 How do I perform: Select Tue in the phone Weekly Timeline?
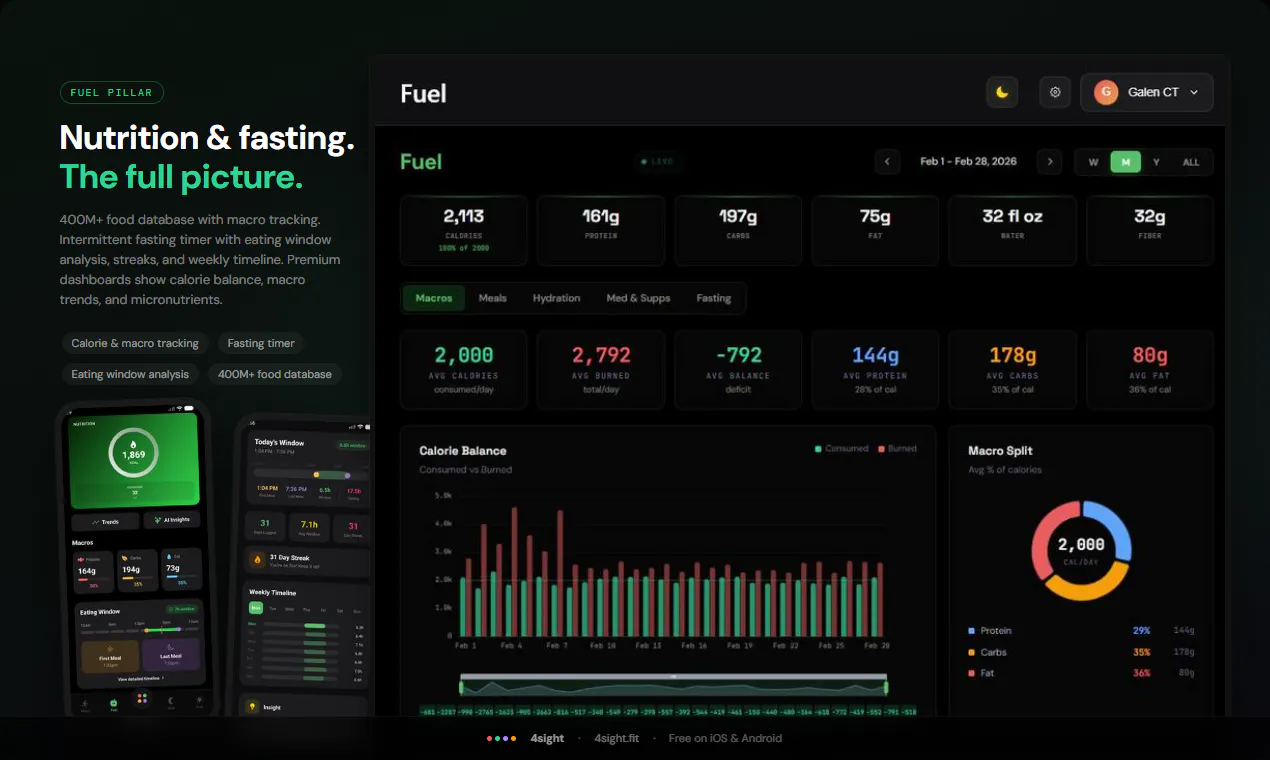pos(273,608)
